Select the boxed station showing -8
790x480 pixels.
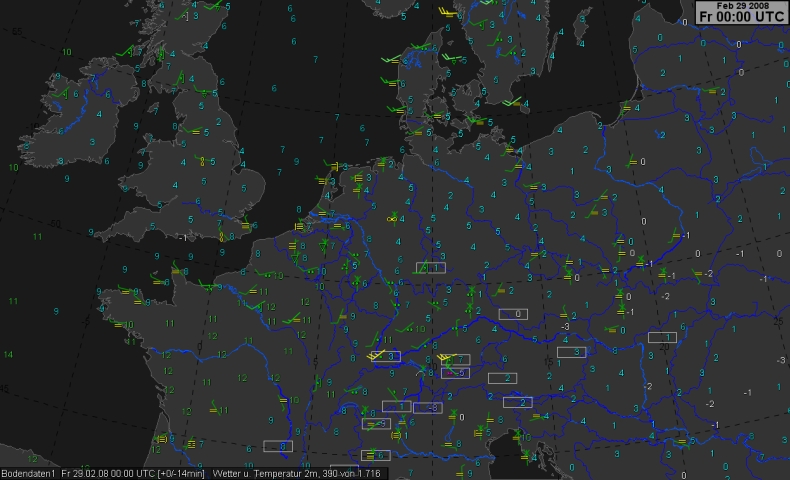[427, 408]
